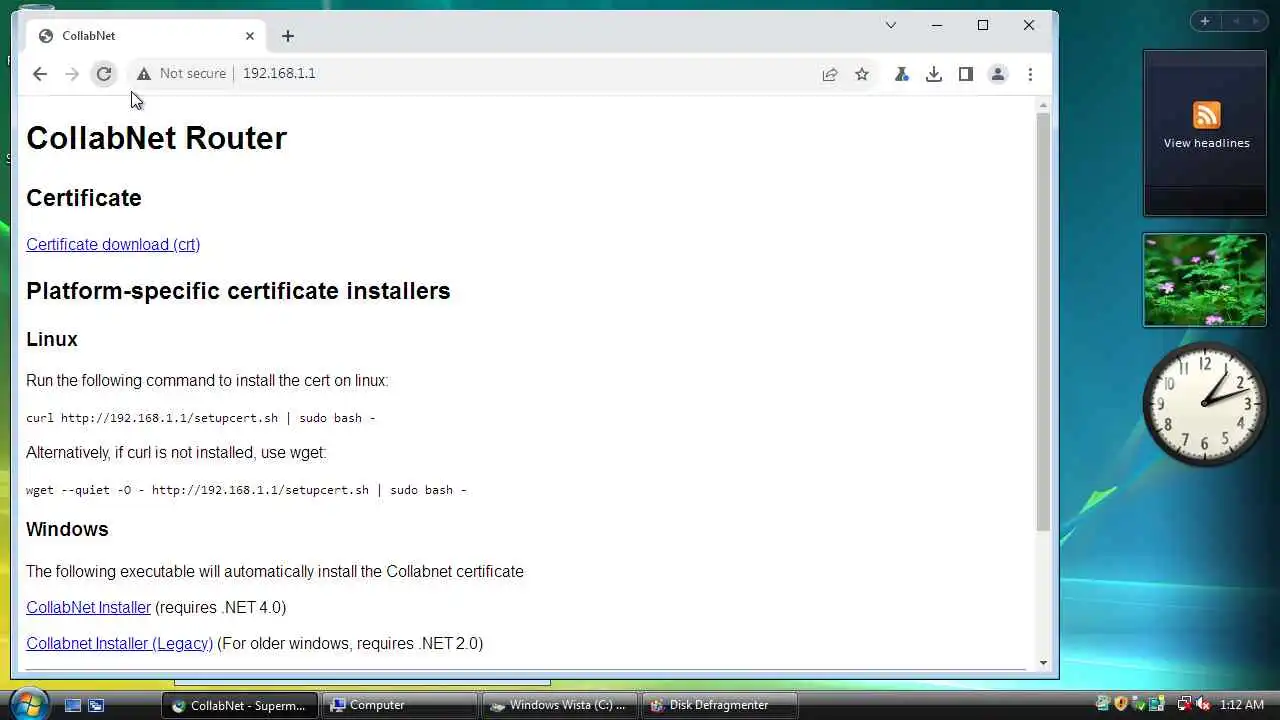Screen dimensions: 1280x720
Task: Click the security shield tray icon
Action: 1121,705
